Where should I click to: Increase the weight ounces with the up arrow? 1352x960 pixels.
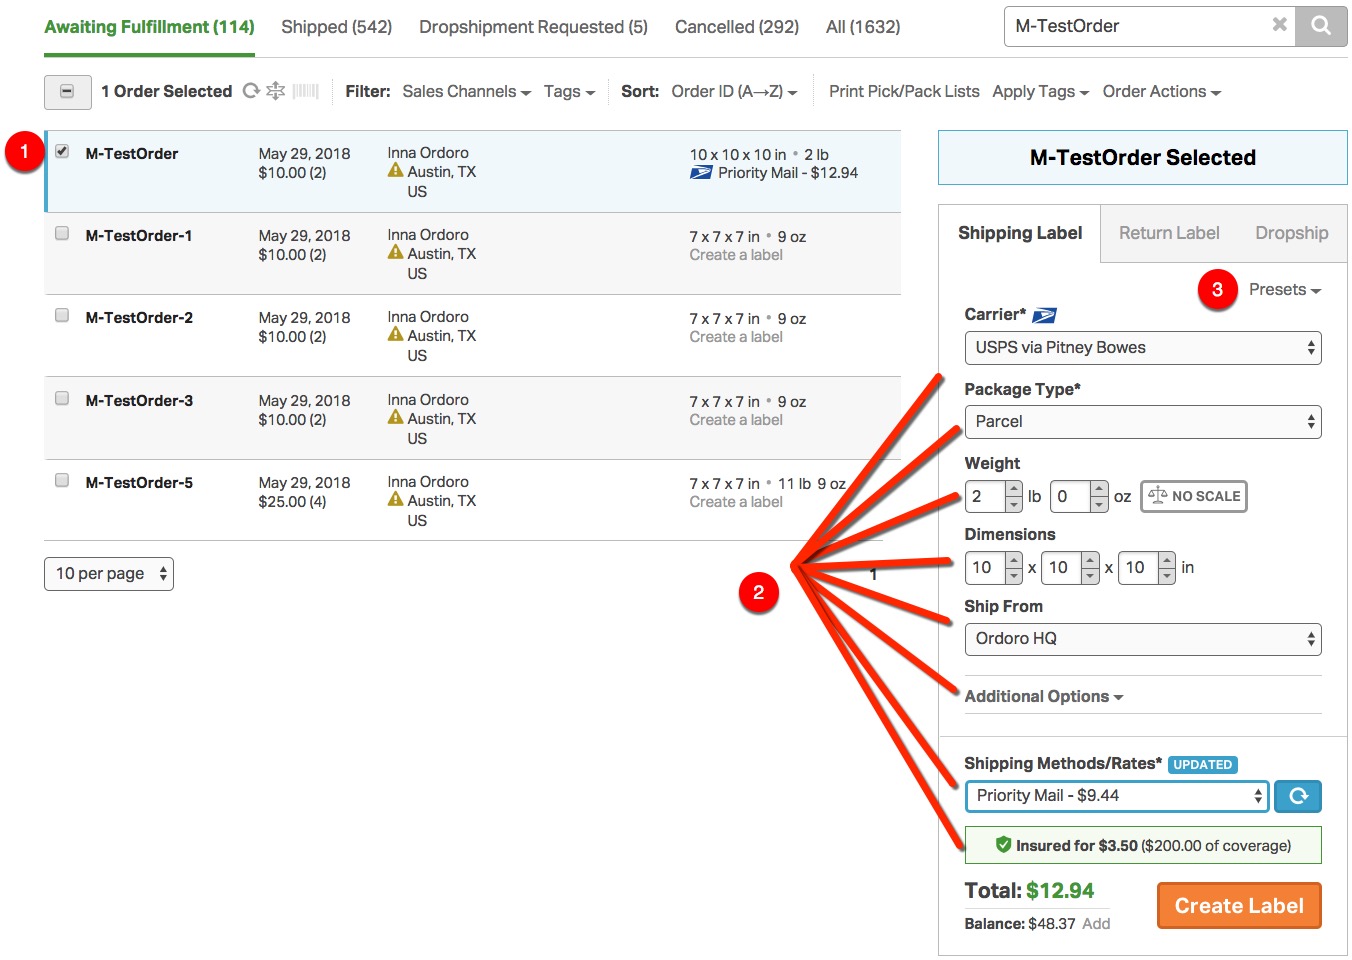(1099, 489)
